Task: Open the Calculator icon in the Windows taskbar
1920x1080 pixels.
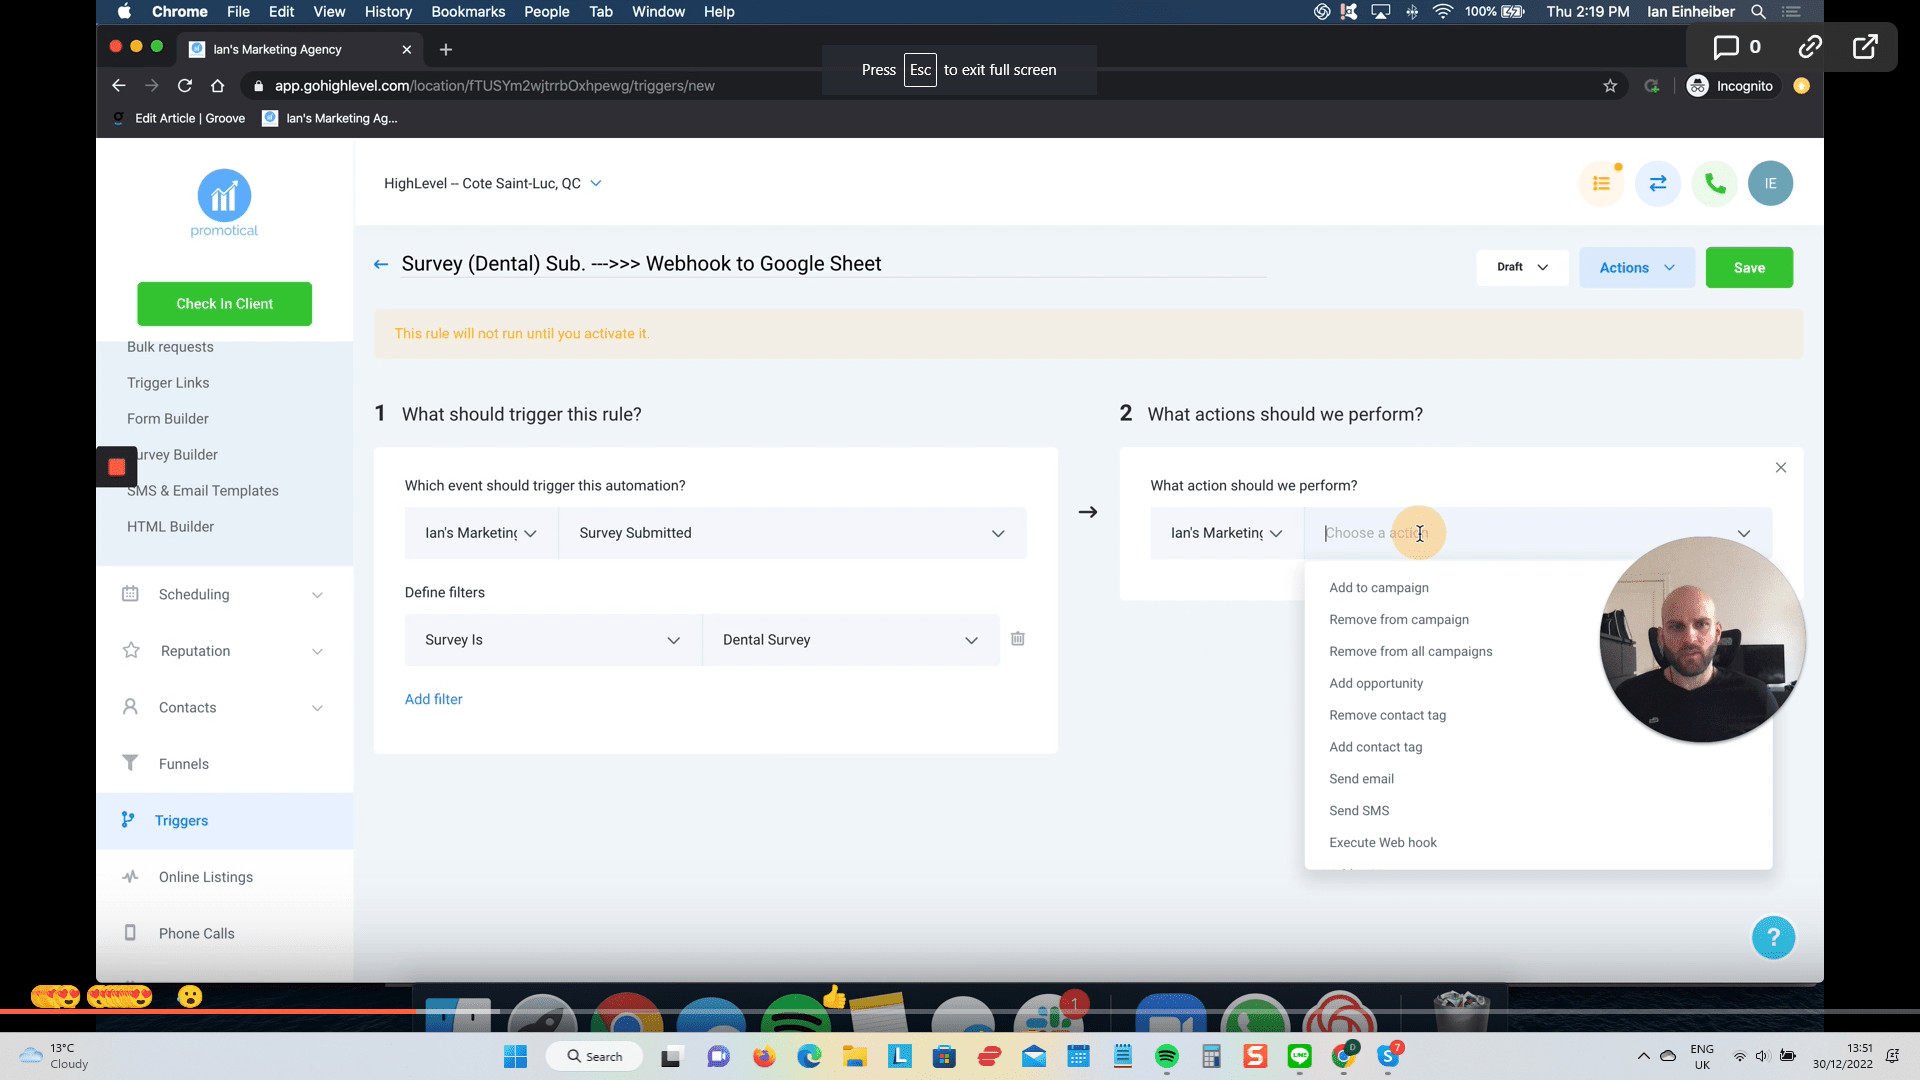Action: pyautogui.click(x=1211, y=1057)
